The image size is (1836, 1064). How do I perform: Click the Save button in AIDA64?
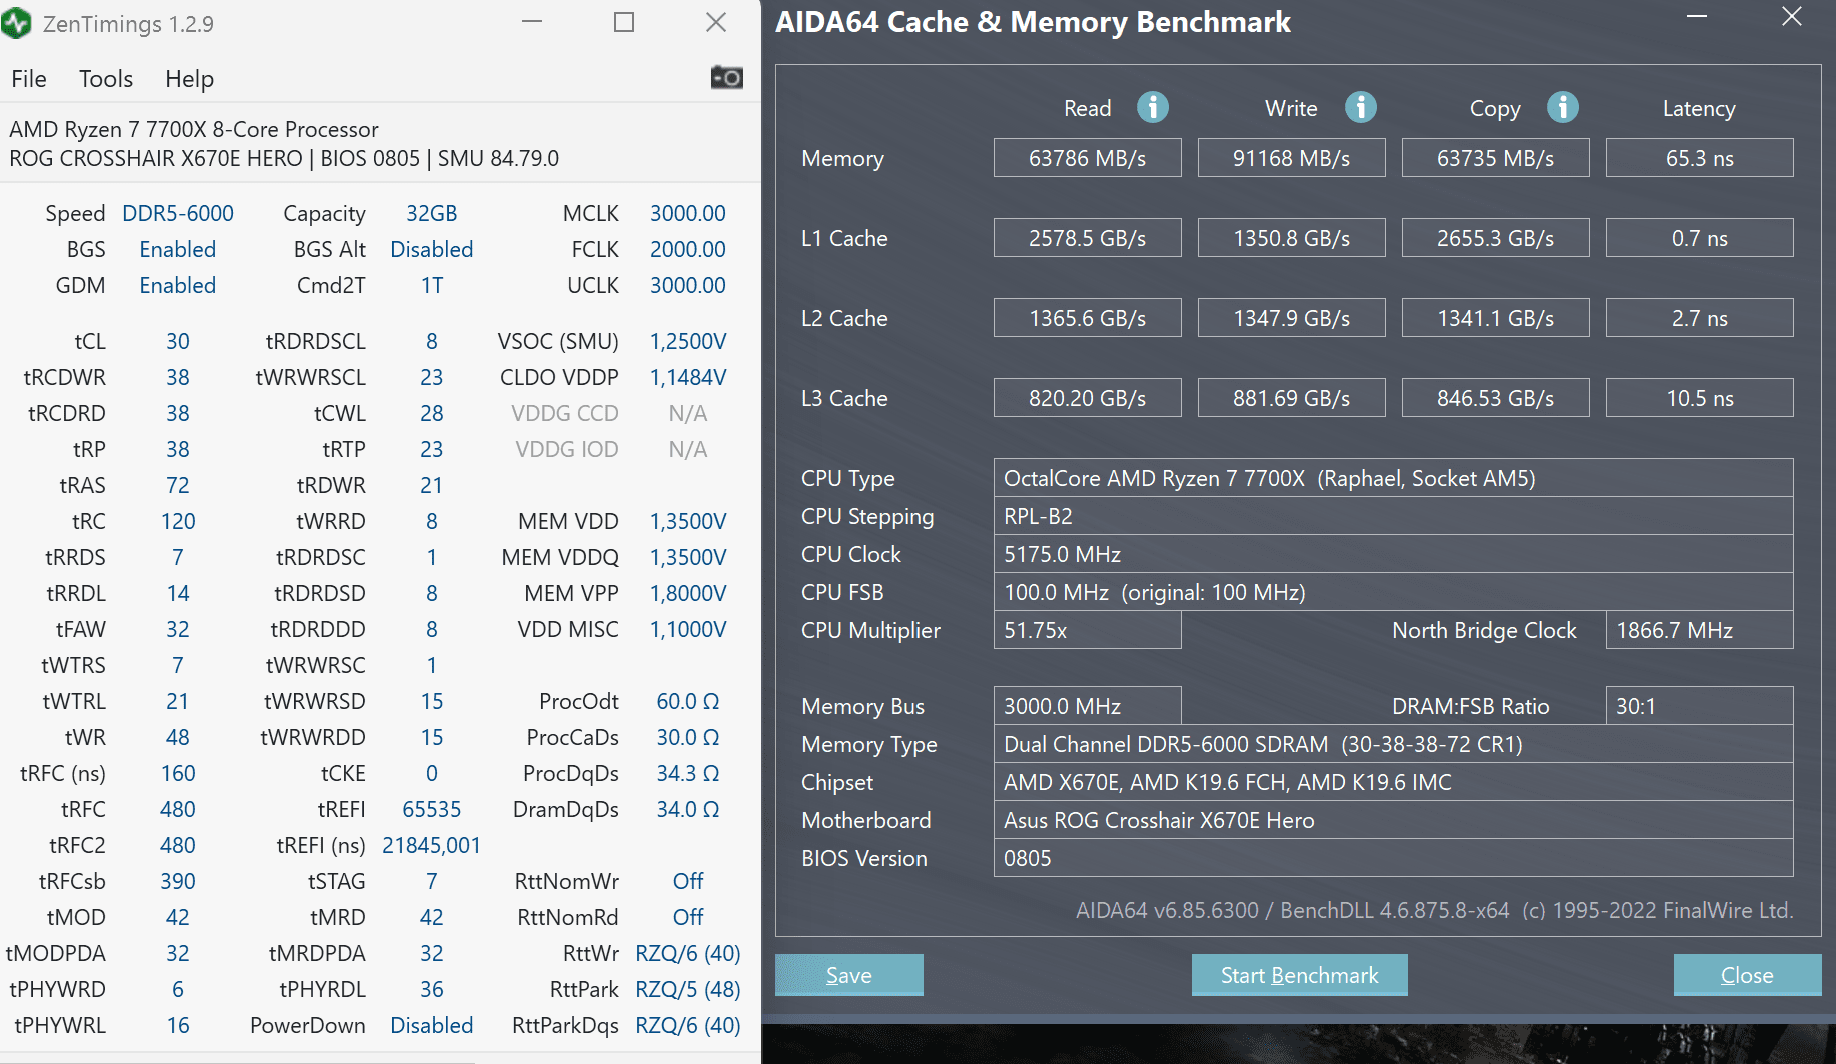(x=849, y=975)
